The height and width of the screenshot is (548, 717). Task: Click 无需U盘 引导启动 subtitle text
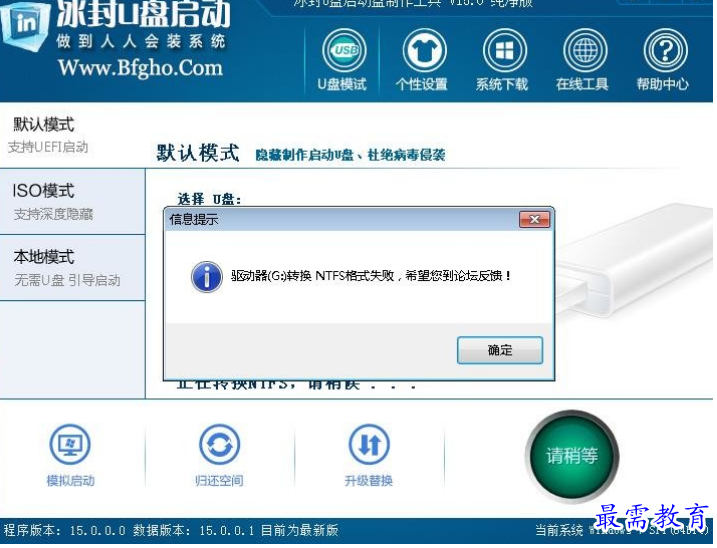67,280
